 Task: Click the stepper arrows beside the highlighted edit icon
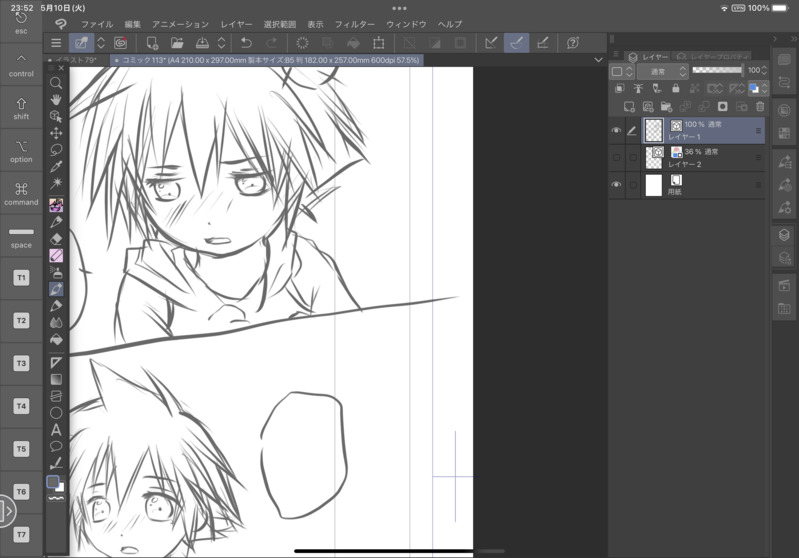pyautogui.click(x=101, y=43)
